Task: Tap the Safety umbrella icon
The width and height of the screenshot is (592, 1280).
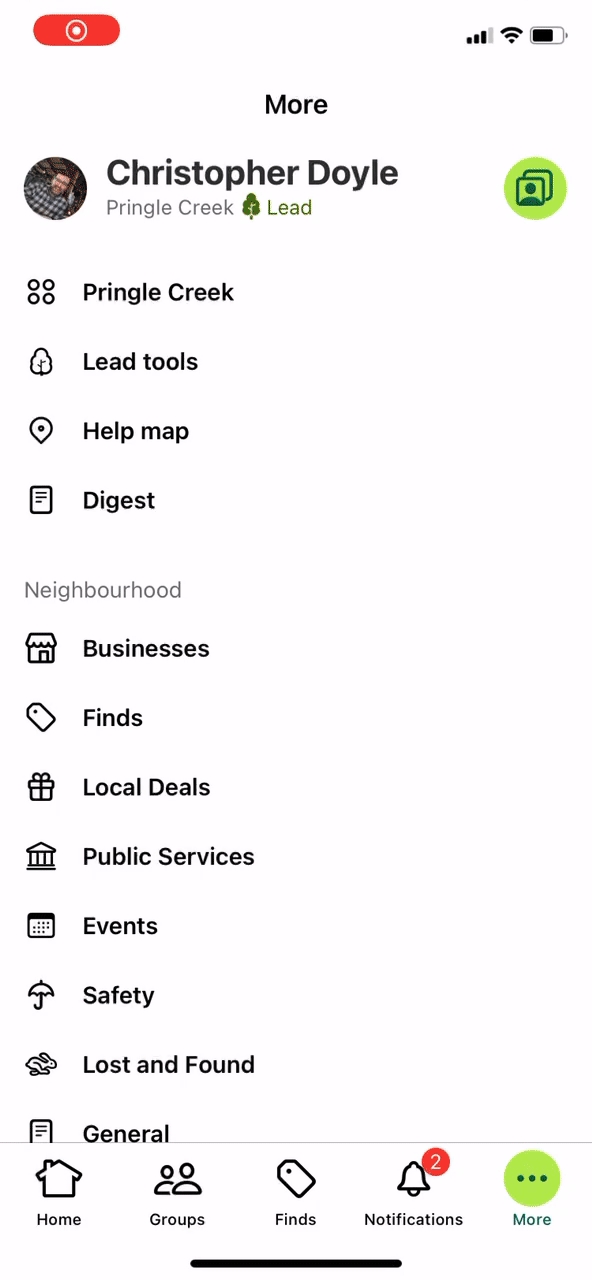Action: pos(41,995)
